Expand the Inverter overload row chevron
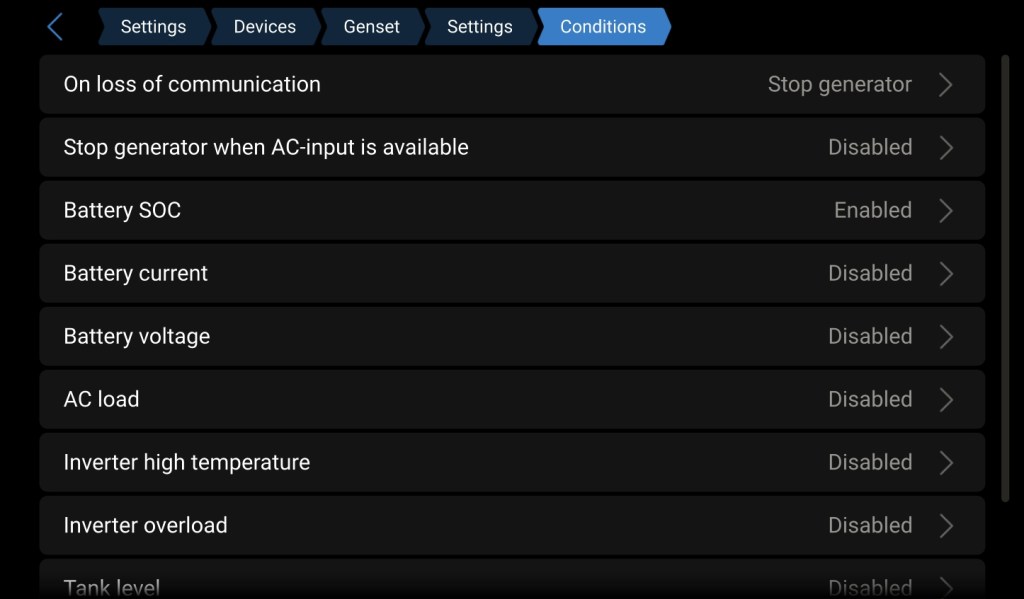Viewport: 1024px width, 599px height. (946, 525)
